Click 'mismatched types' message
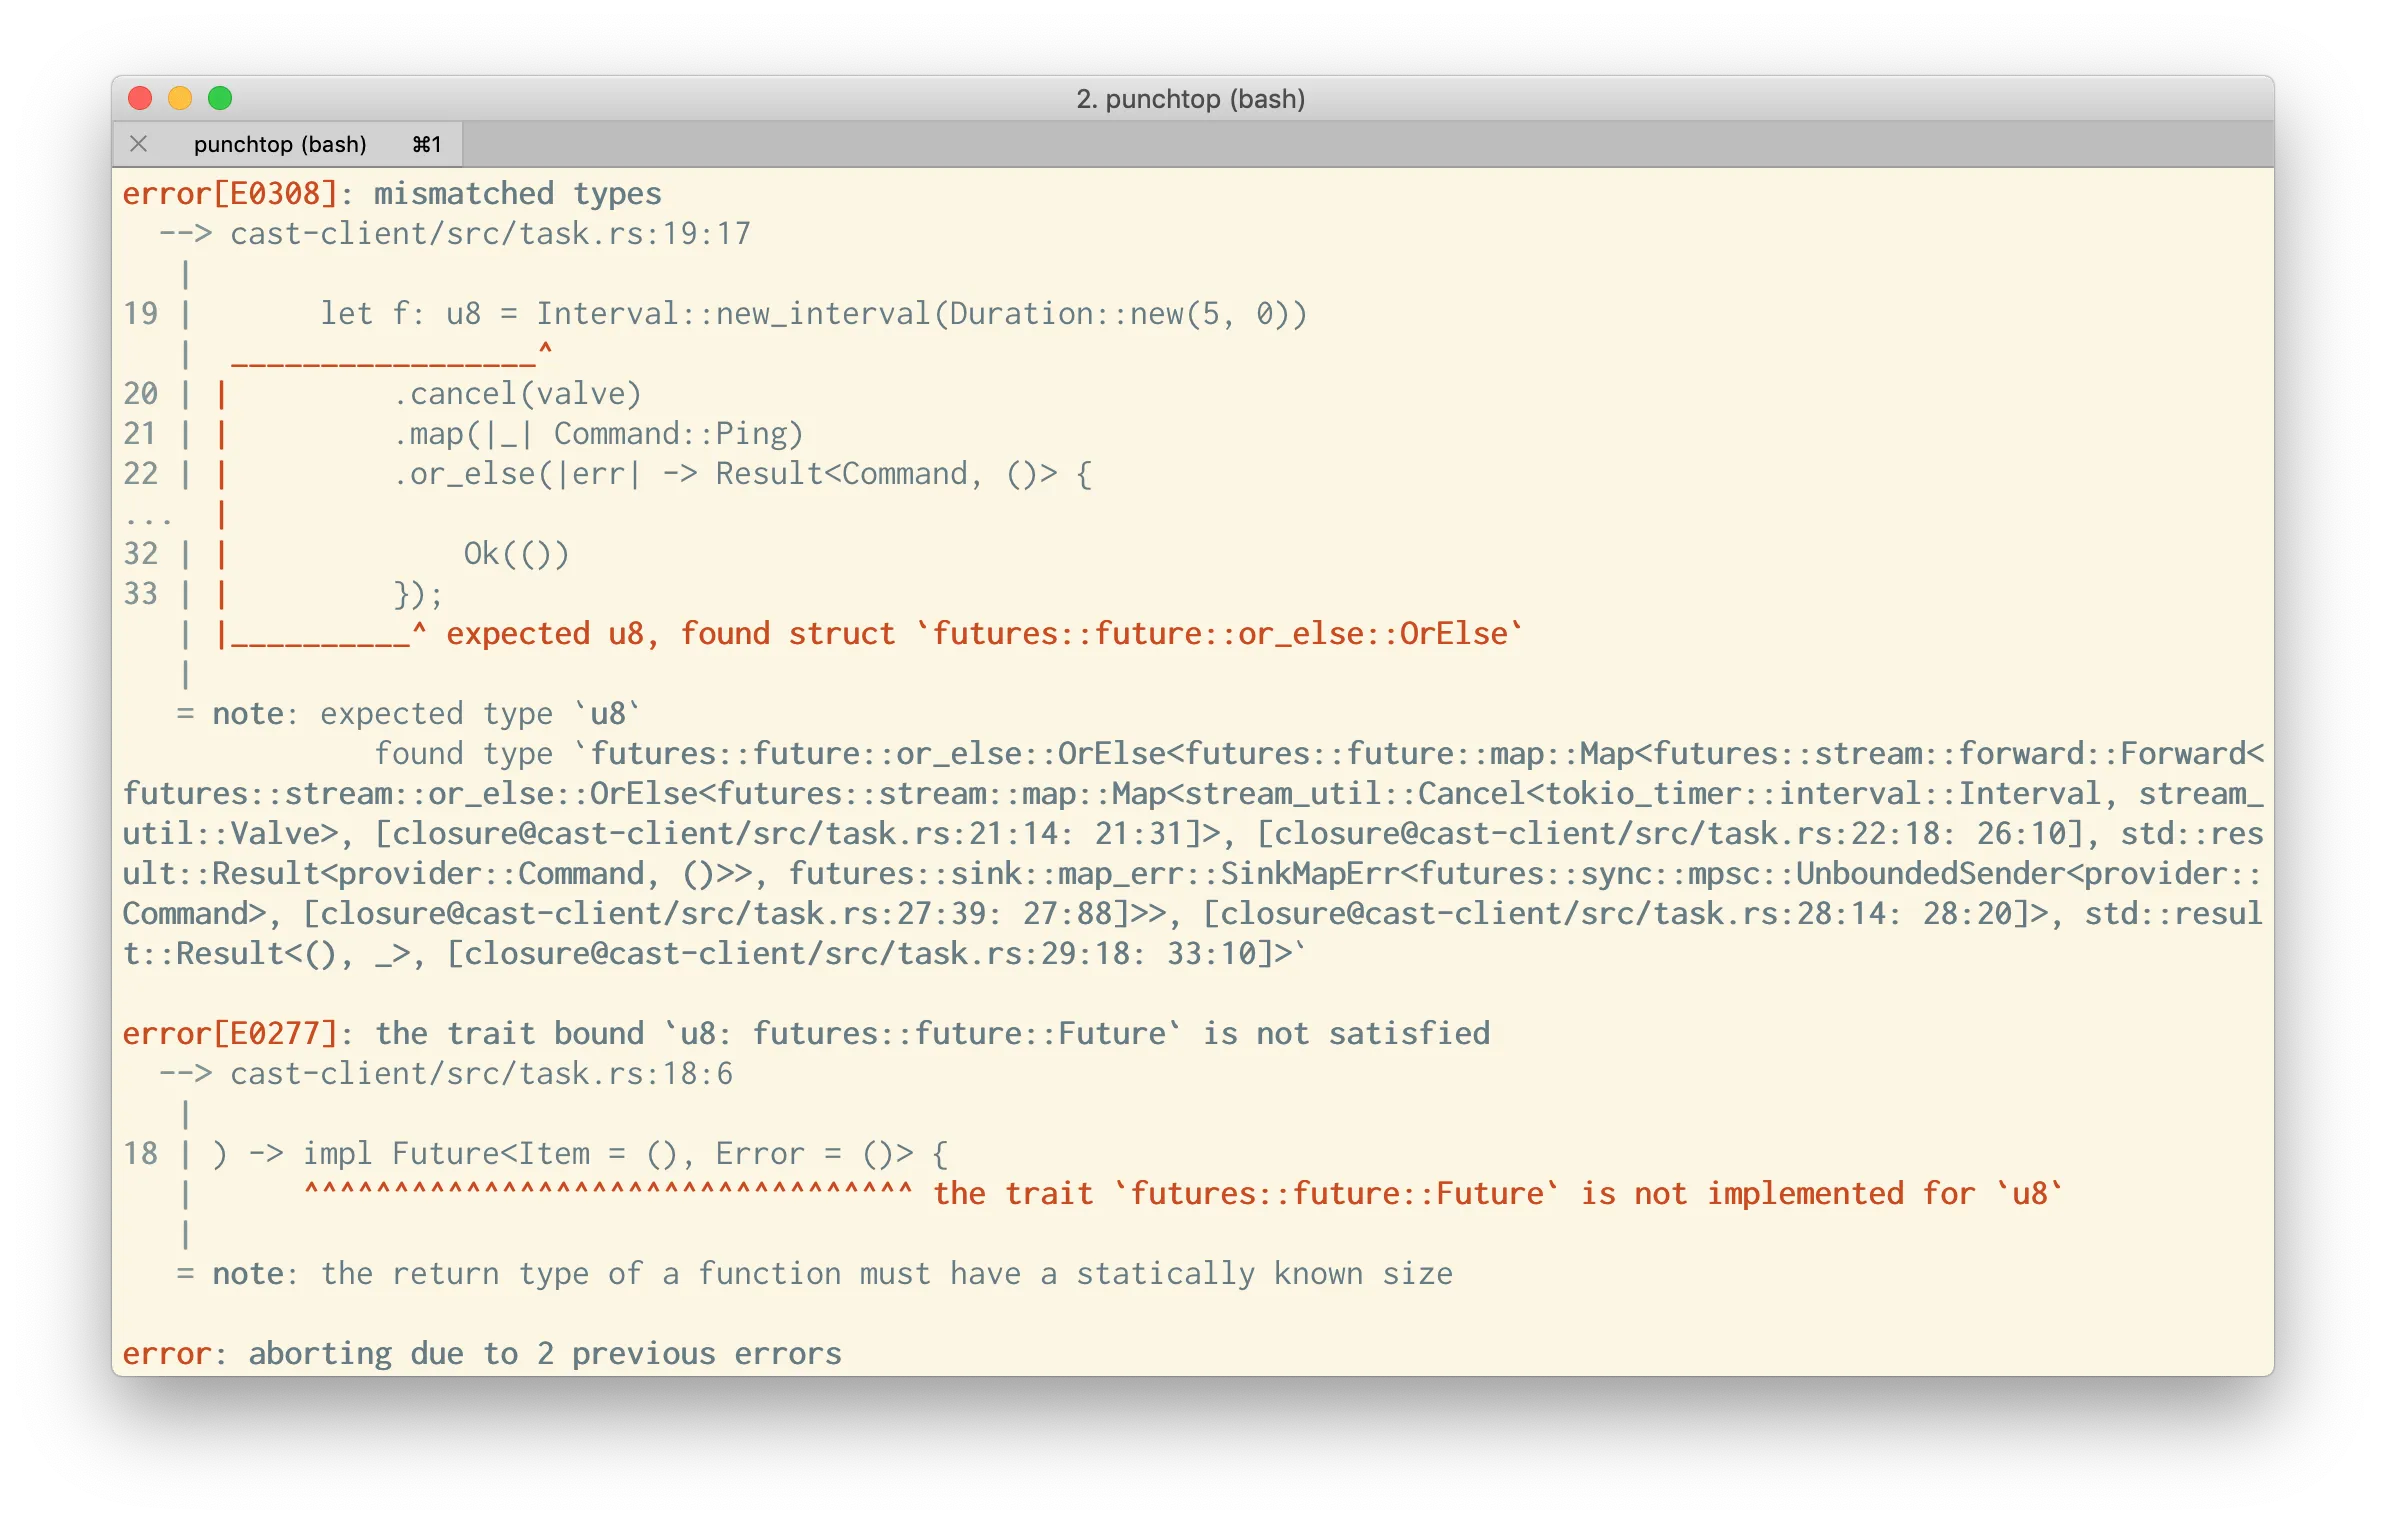Screen dimensions: 2386x1524 point(517,194)
